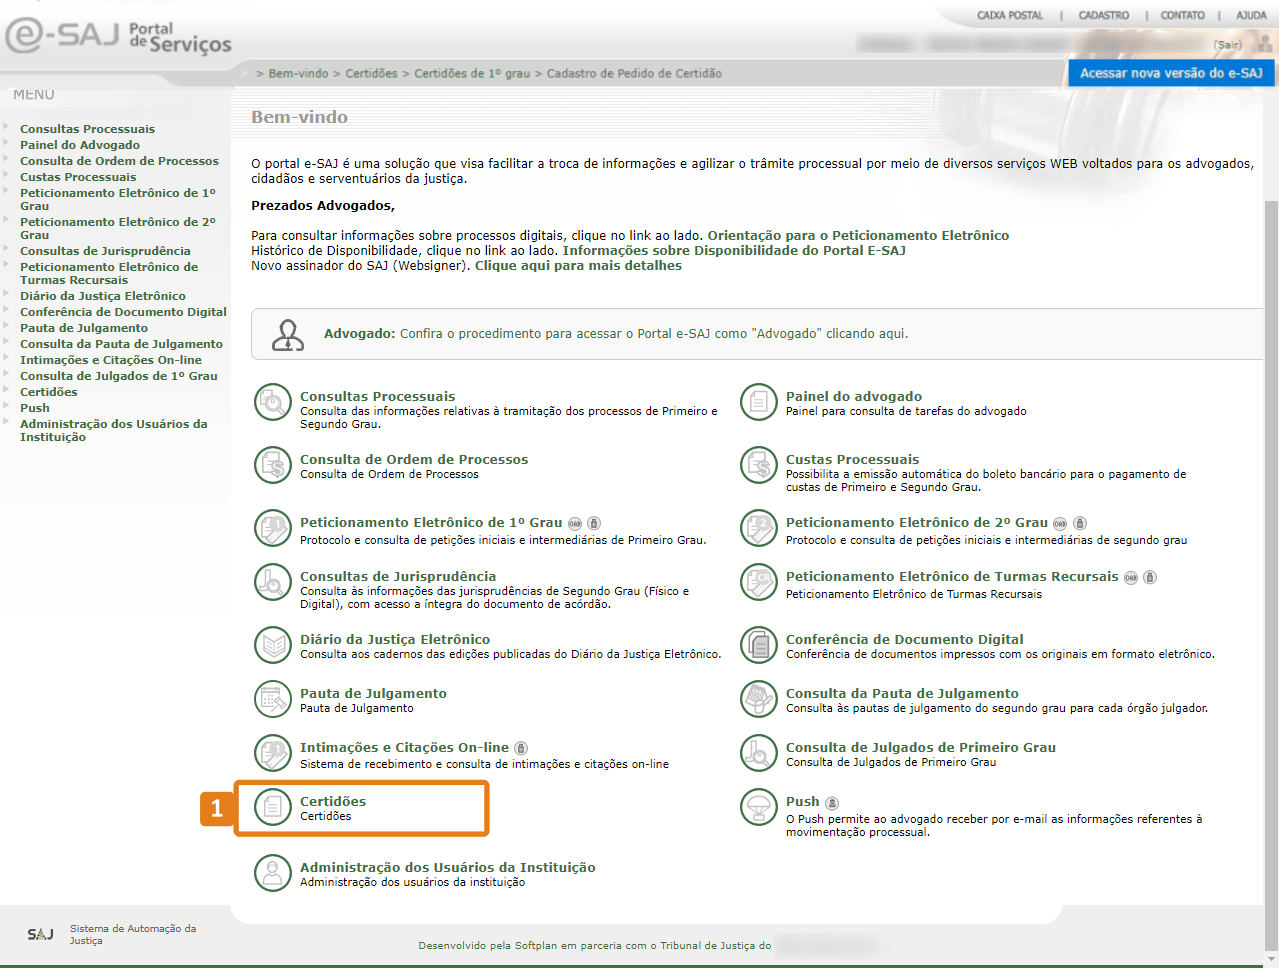Open CADASTRO in the top menu

tap(1104, 15)
